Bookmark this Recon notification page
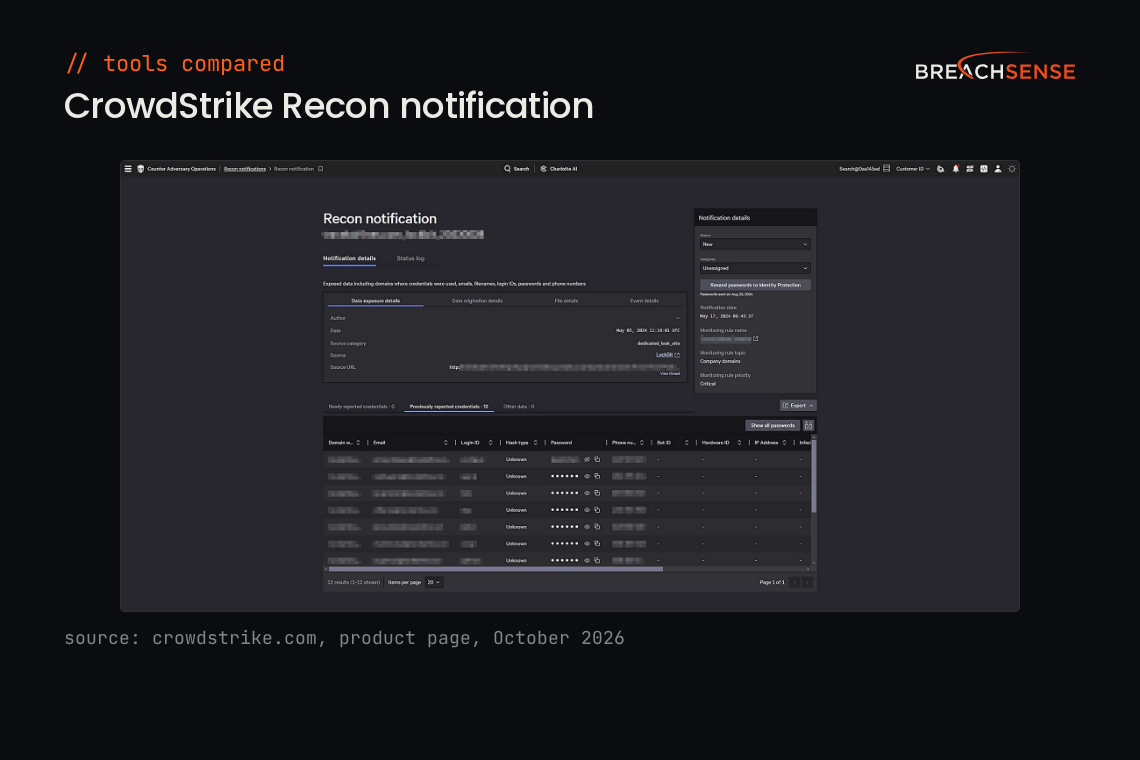 pyautogui.click(x=321, y=169)
